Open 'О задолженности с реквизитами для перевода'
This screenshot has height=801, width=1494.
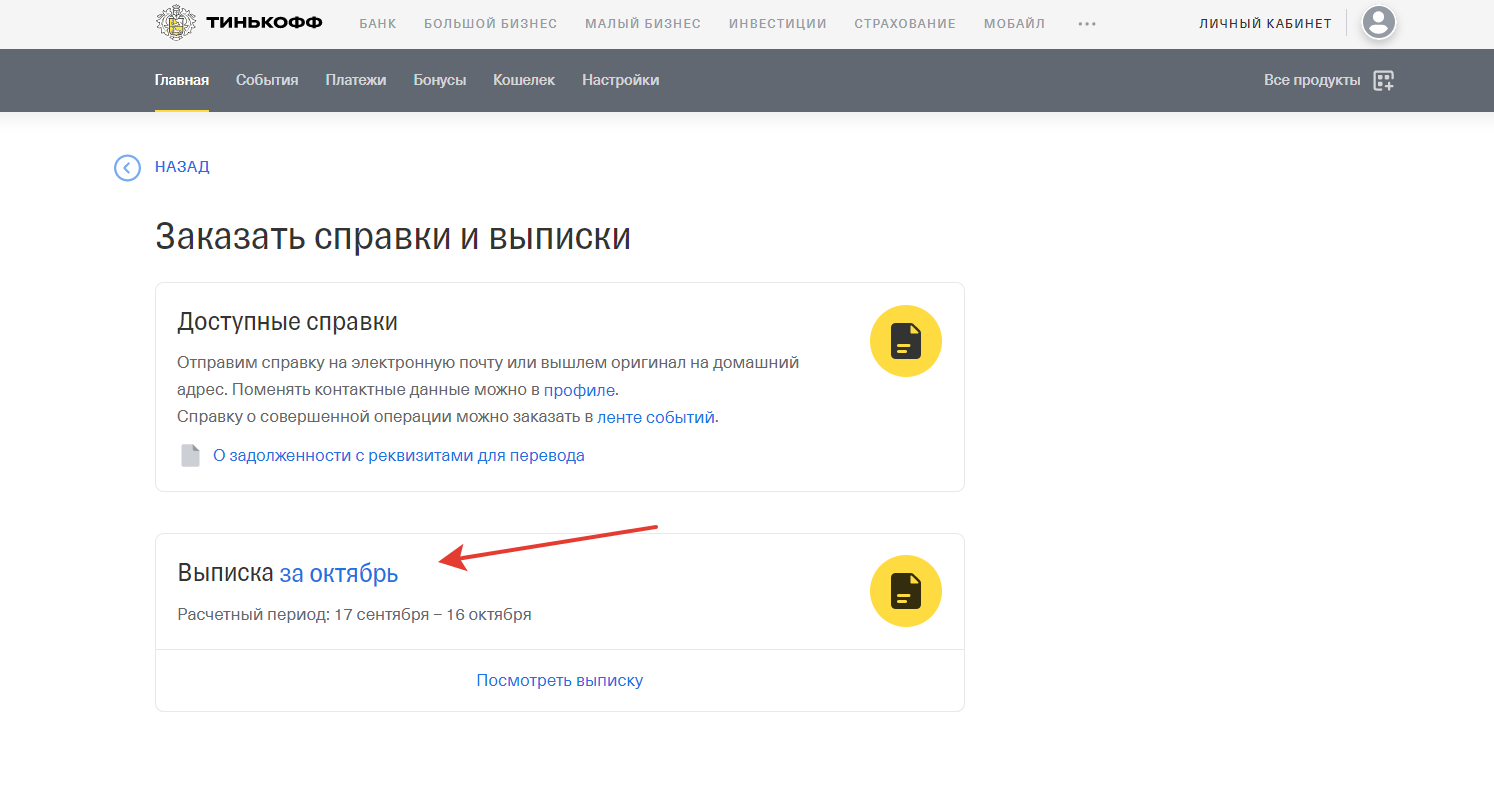coord(398,456)
